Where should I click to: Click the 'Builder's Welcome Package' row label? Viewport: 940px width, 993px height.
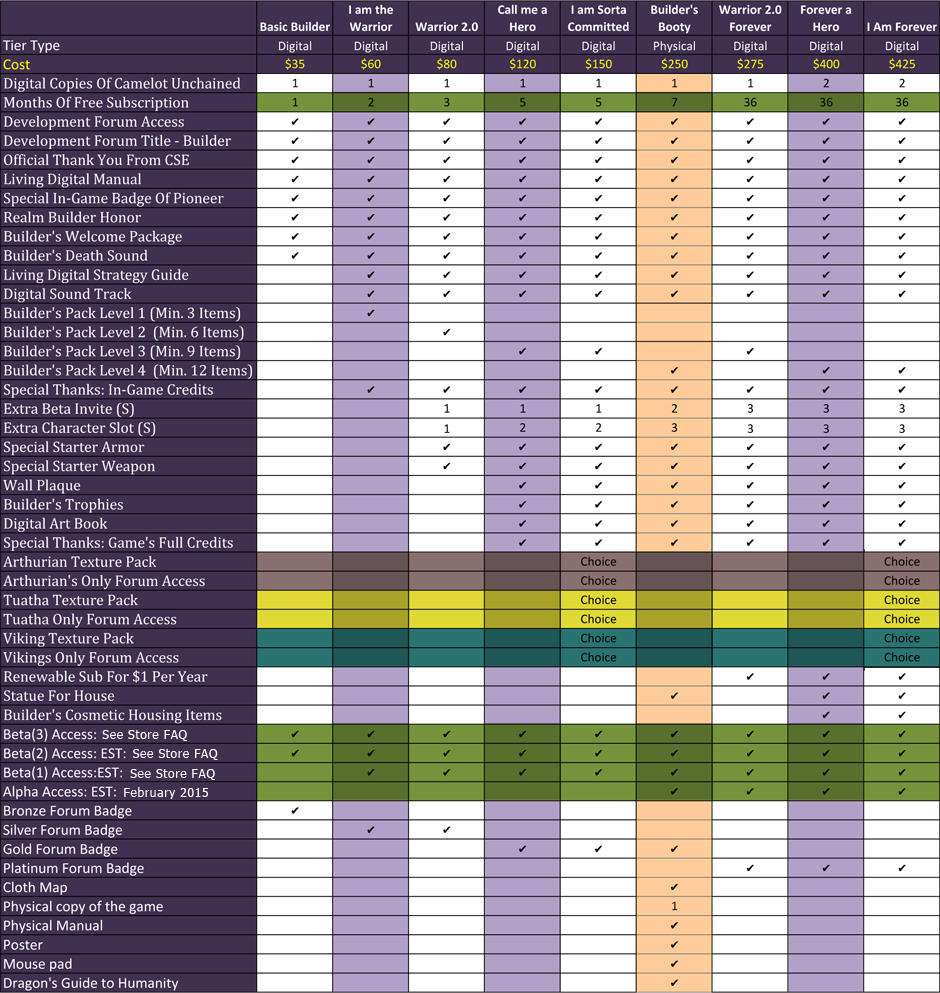pyautogui.click(x=92, y=236)
